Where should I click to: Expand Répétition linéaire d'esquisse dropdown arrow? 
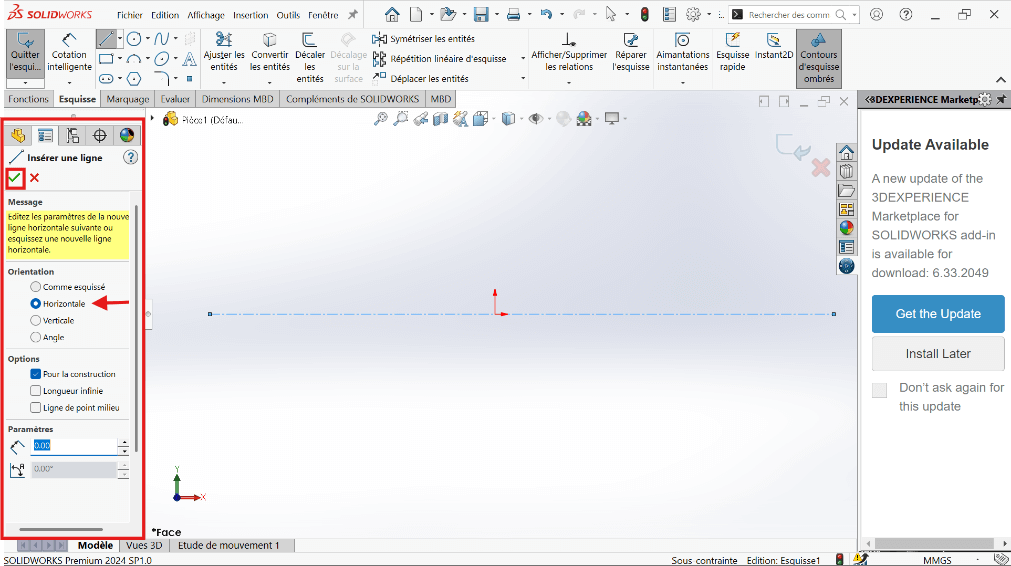click(522, 59)
